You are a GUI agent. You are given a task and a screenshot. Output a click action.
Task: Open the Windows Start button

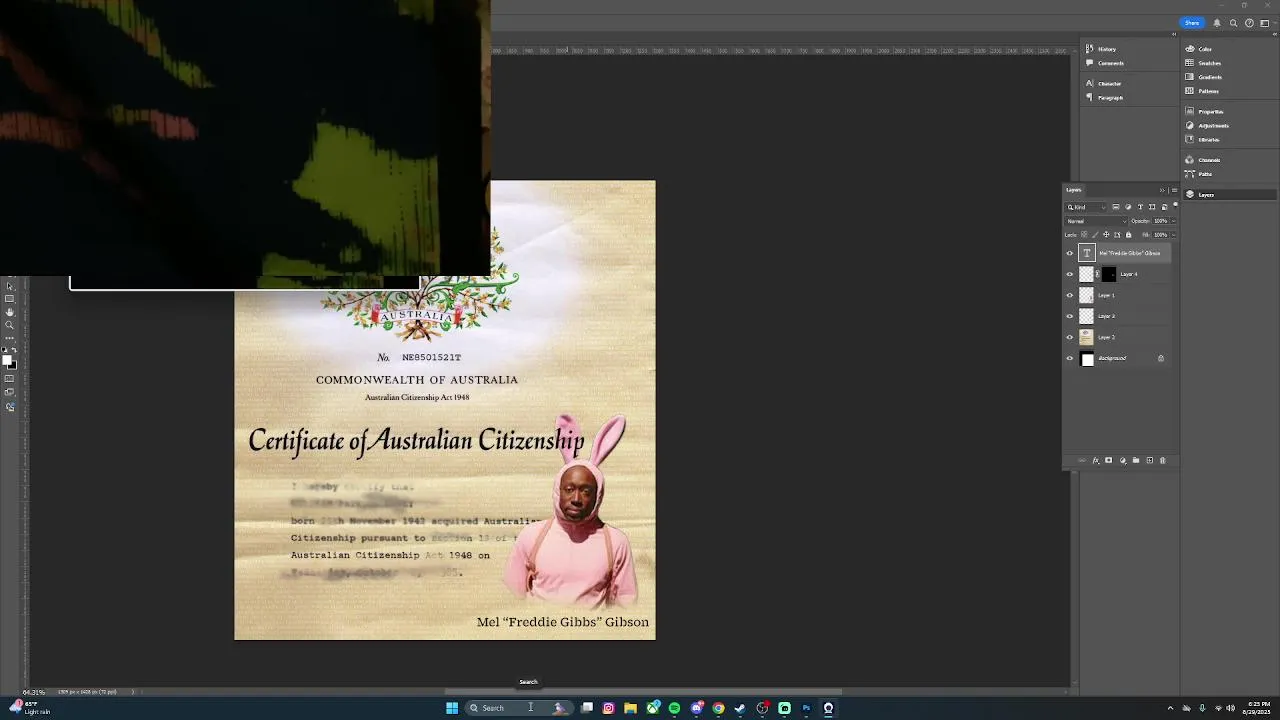[x=452, y=708]
